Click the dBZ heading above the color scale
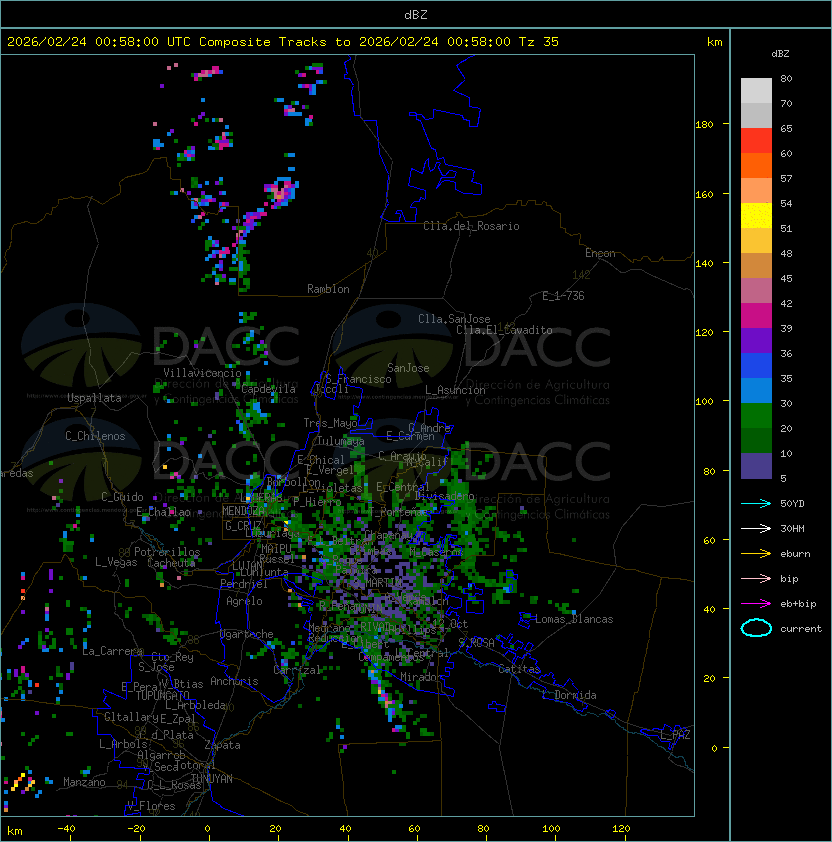This screenshot has width=832, height=842. pyautogui.click(x=780, y=54)
